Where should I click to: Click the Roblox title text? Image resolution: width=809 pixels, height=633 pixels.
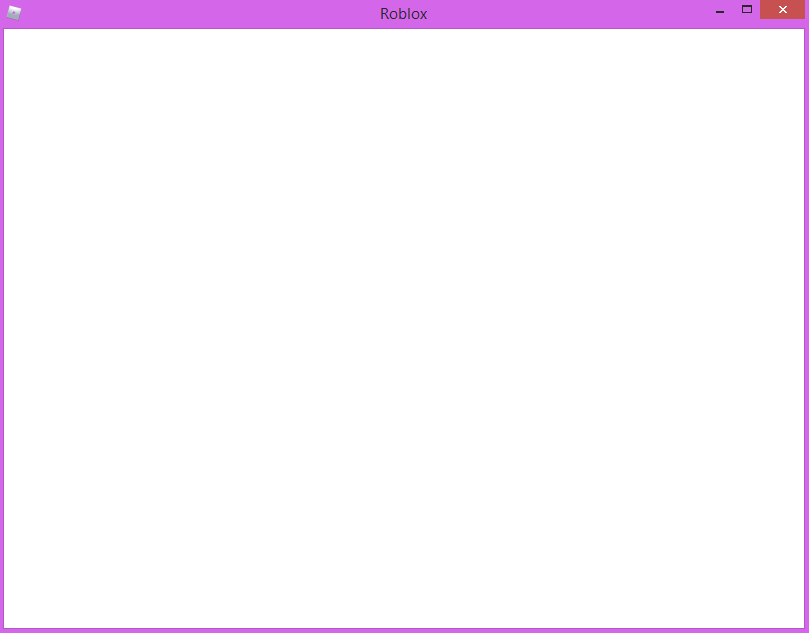coord(402,13)
